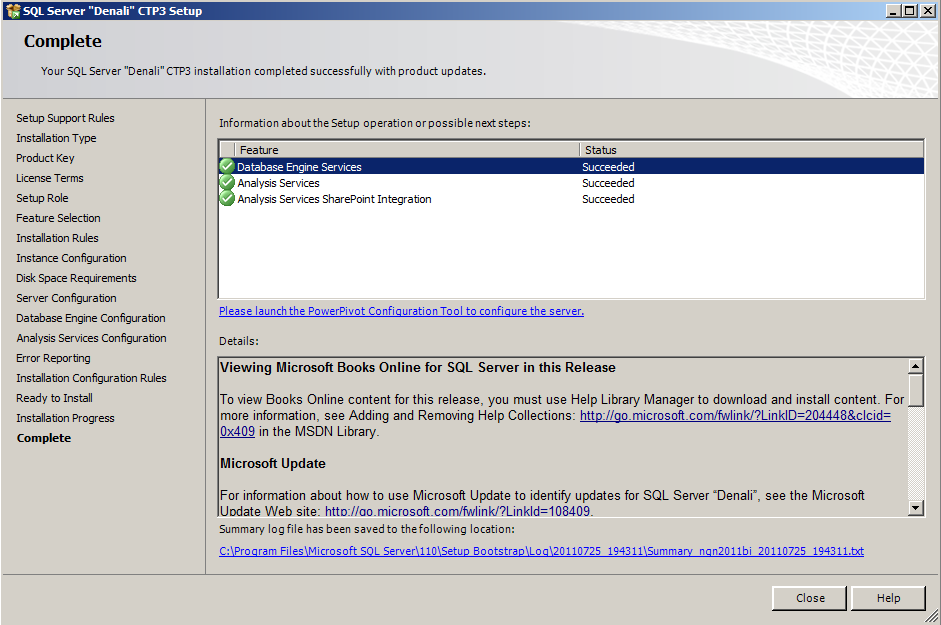This screenshot has height=625, width=941.
Task: Click the Details scrollbar thumb
Action: pos(915,390)
